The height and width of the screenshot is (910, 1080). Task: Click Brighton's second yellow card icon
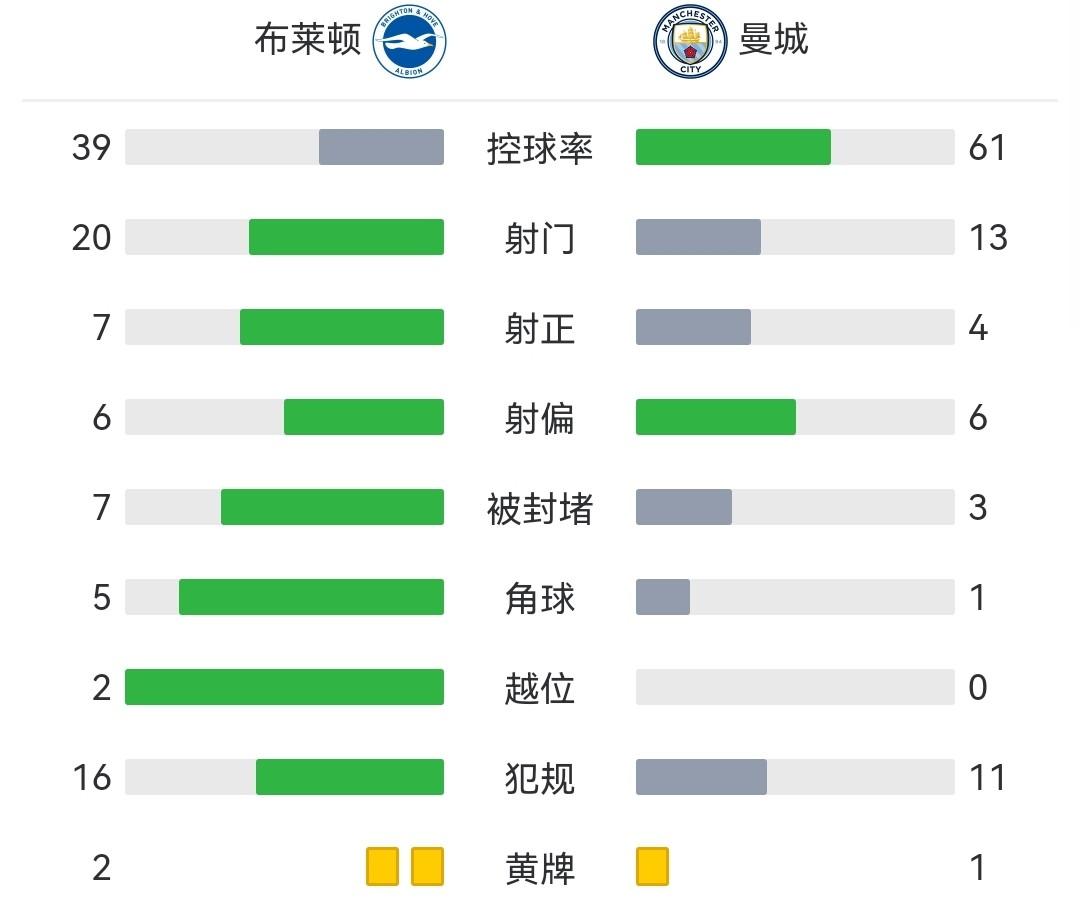point(427,867)
